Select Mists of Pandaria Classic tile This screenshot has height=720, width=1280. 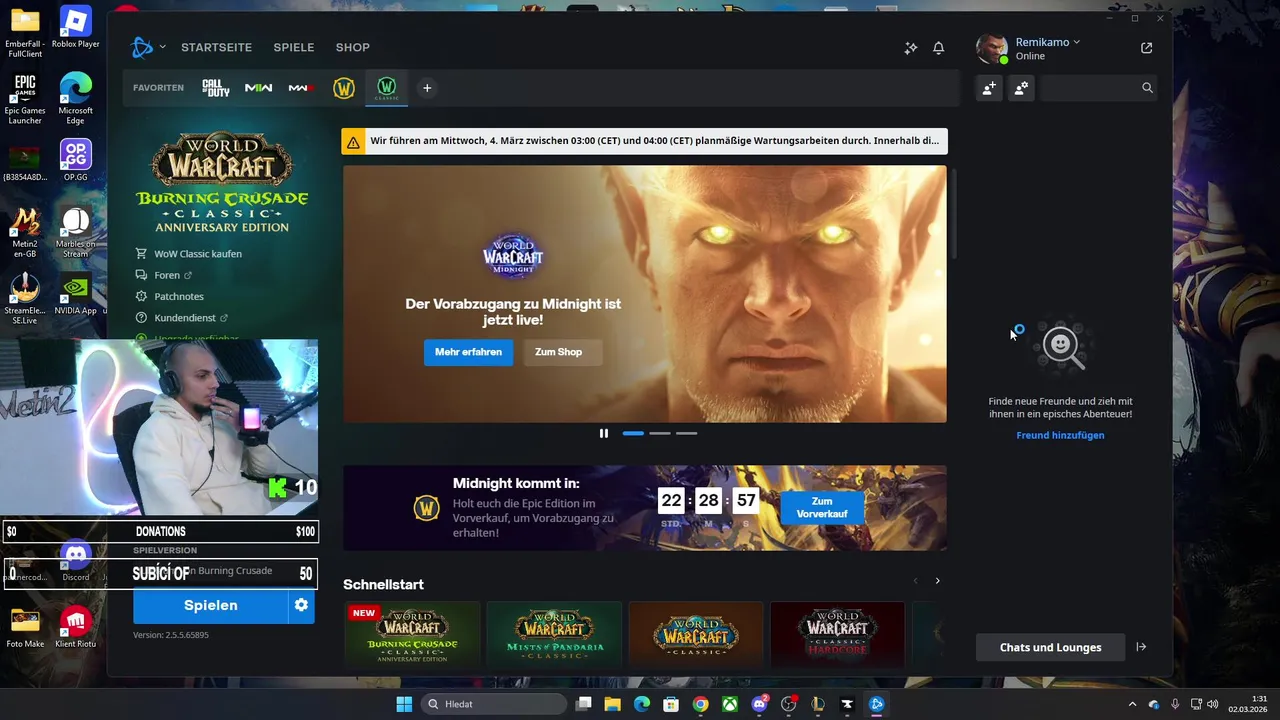tap(554, 636)
